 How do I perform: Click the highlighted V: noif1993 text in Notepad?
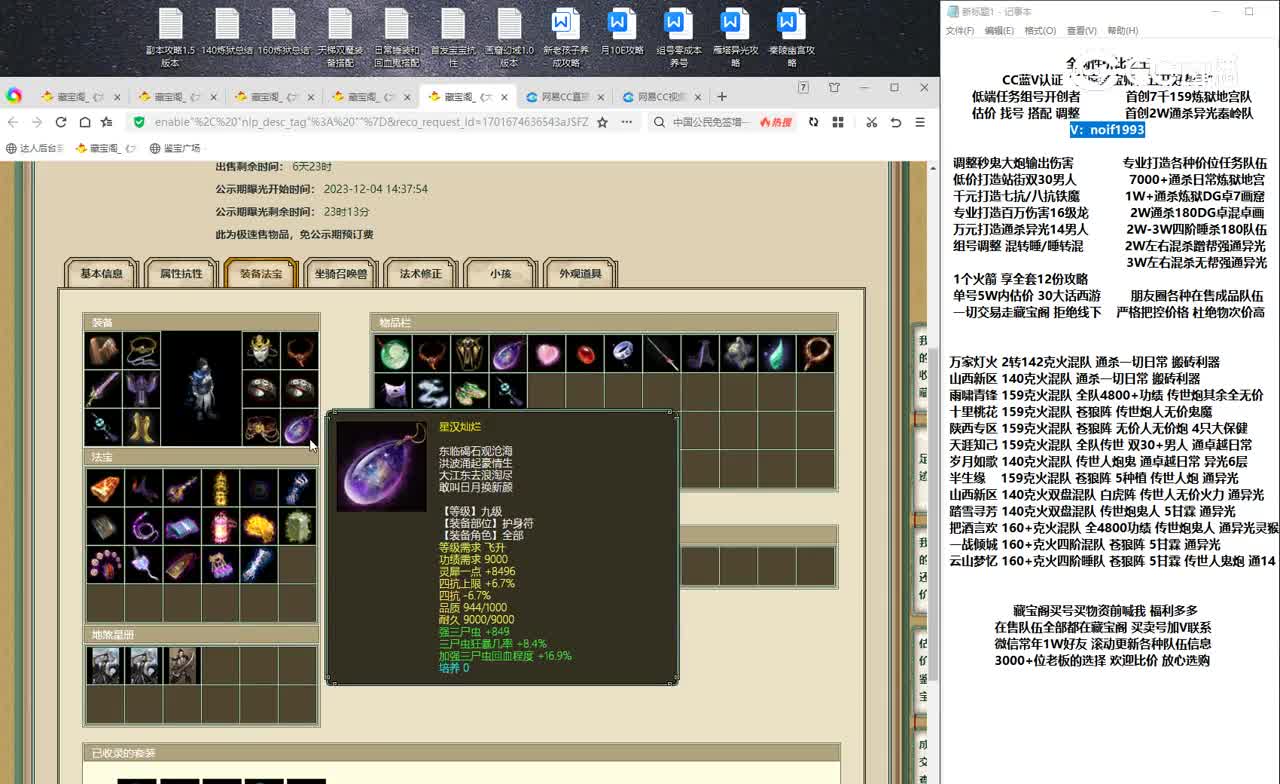point(1106,130)
